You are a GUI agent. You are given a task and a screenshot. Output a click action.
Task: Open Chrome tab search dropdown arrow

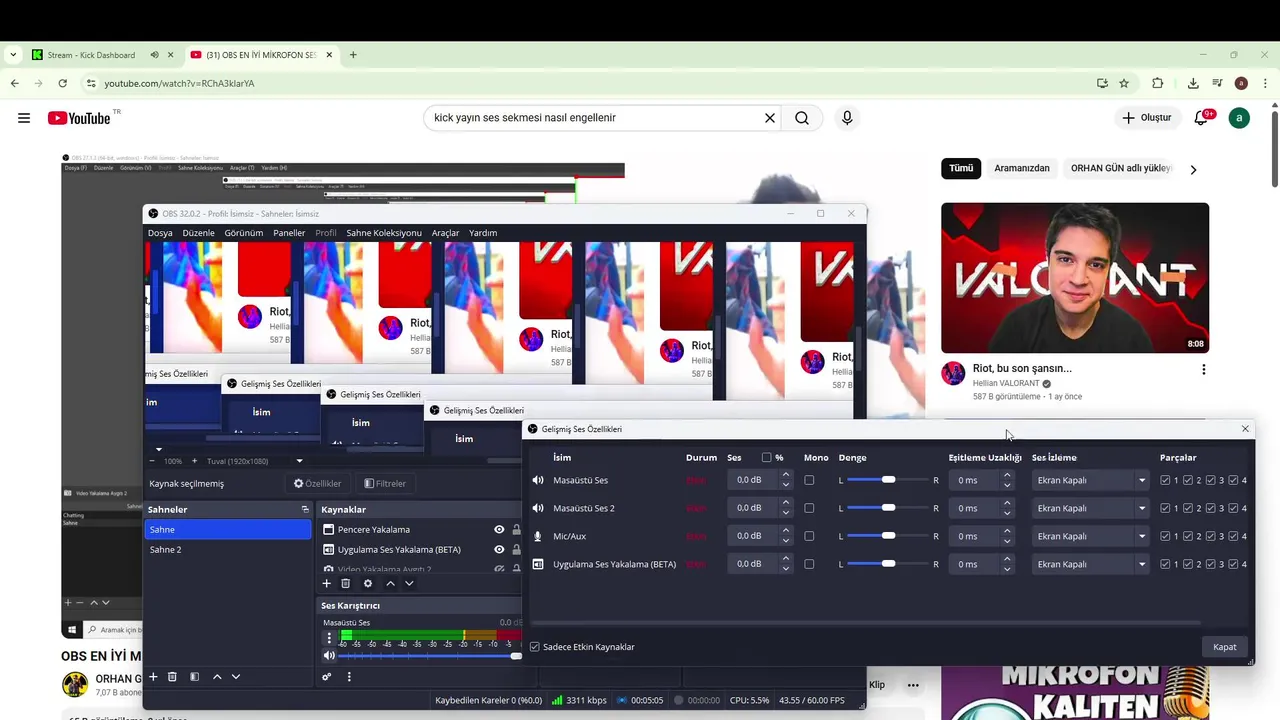coord(13,55)
